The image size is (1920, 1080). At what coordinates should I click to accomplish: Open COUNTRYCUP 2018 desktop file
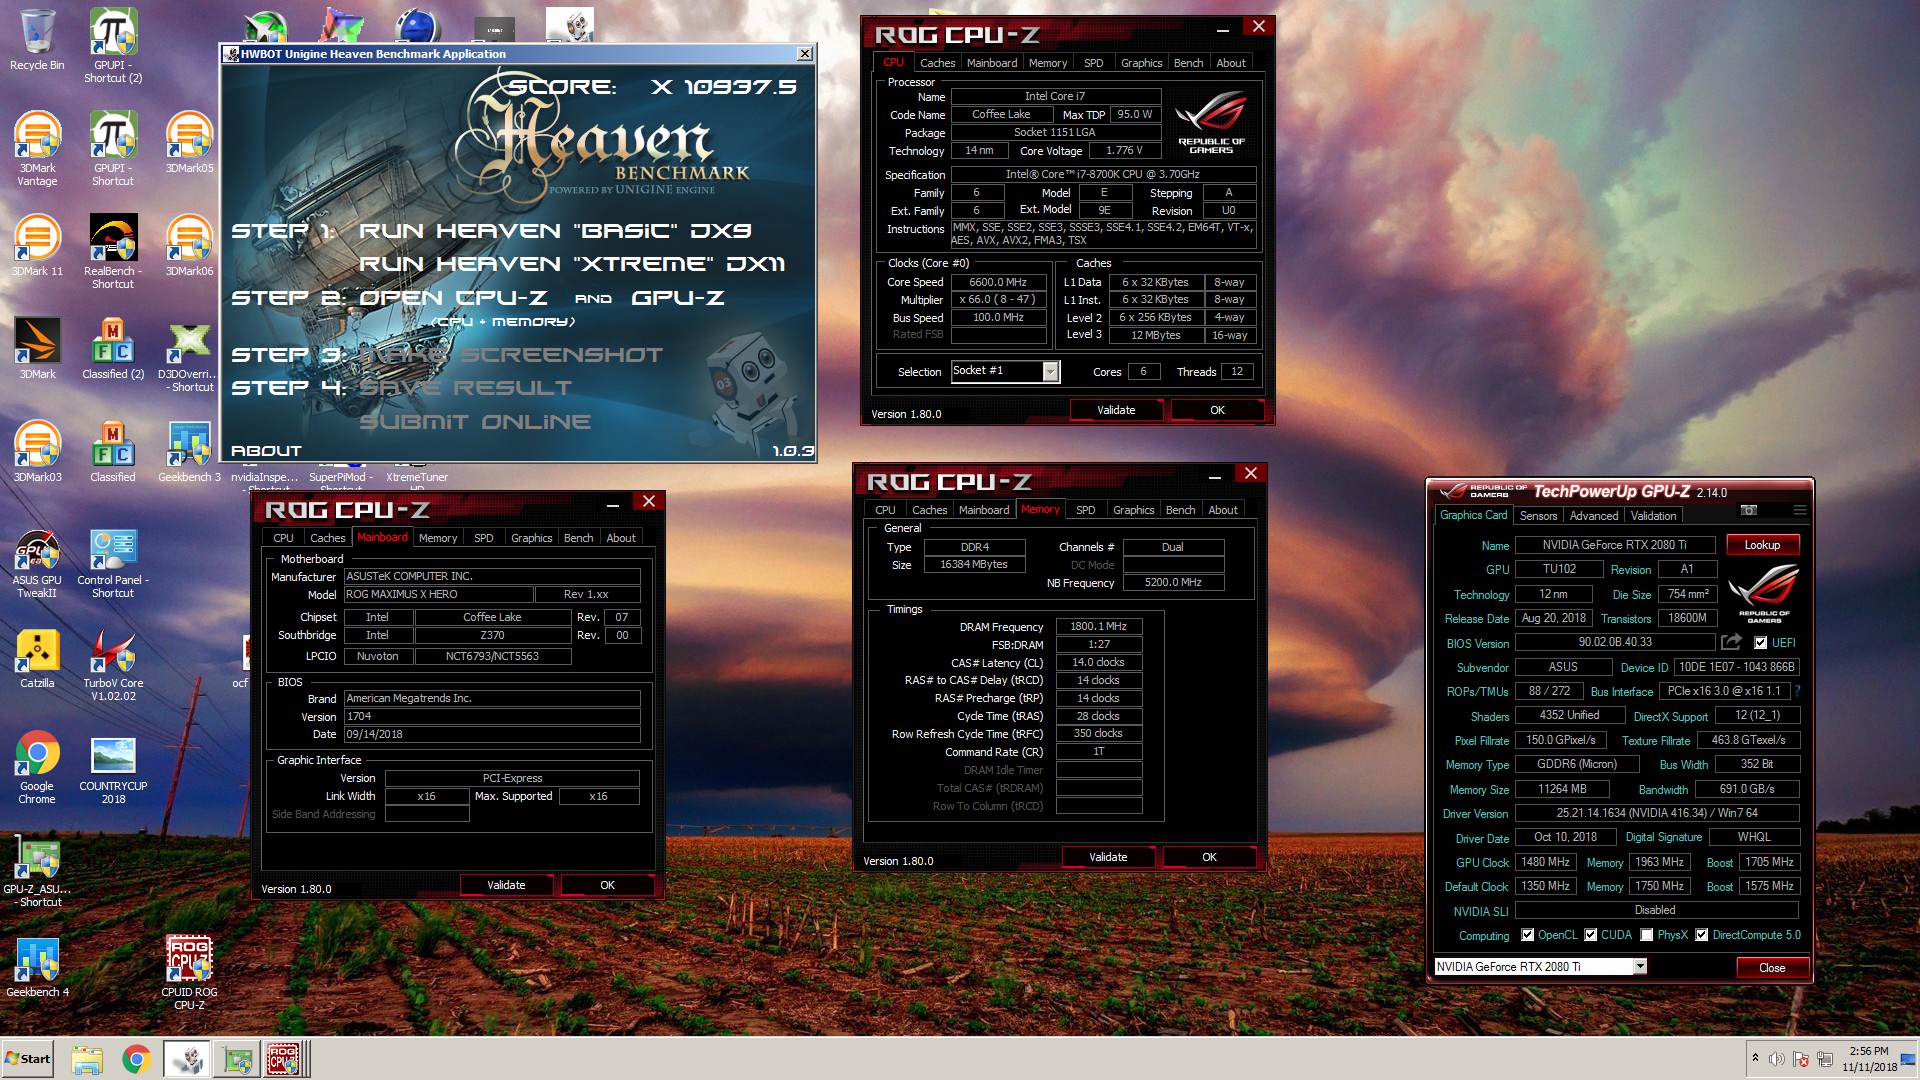click(x=113, y=771)
